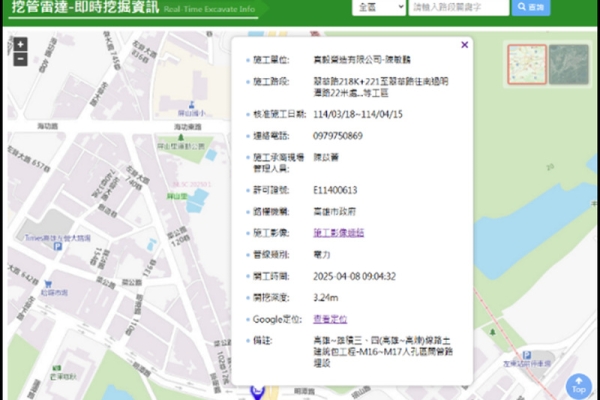Select the start time 2025-04-08 09:04:32
Screen dimensions: 600x400
pyautogui.click(x=354, y=276)
